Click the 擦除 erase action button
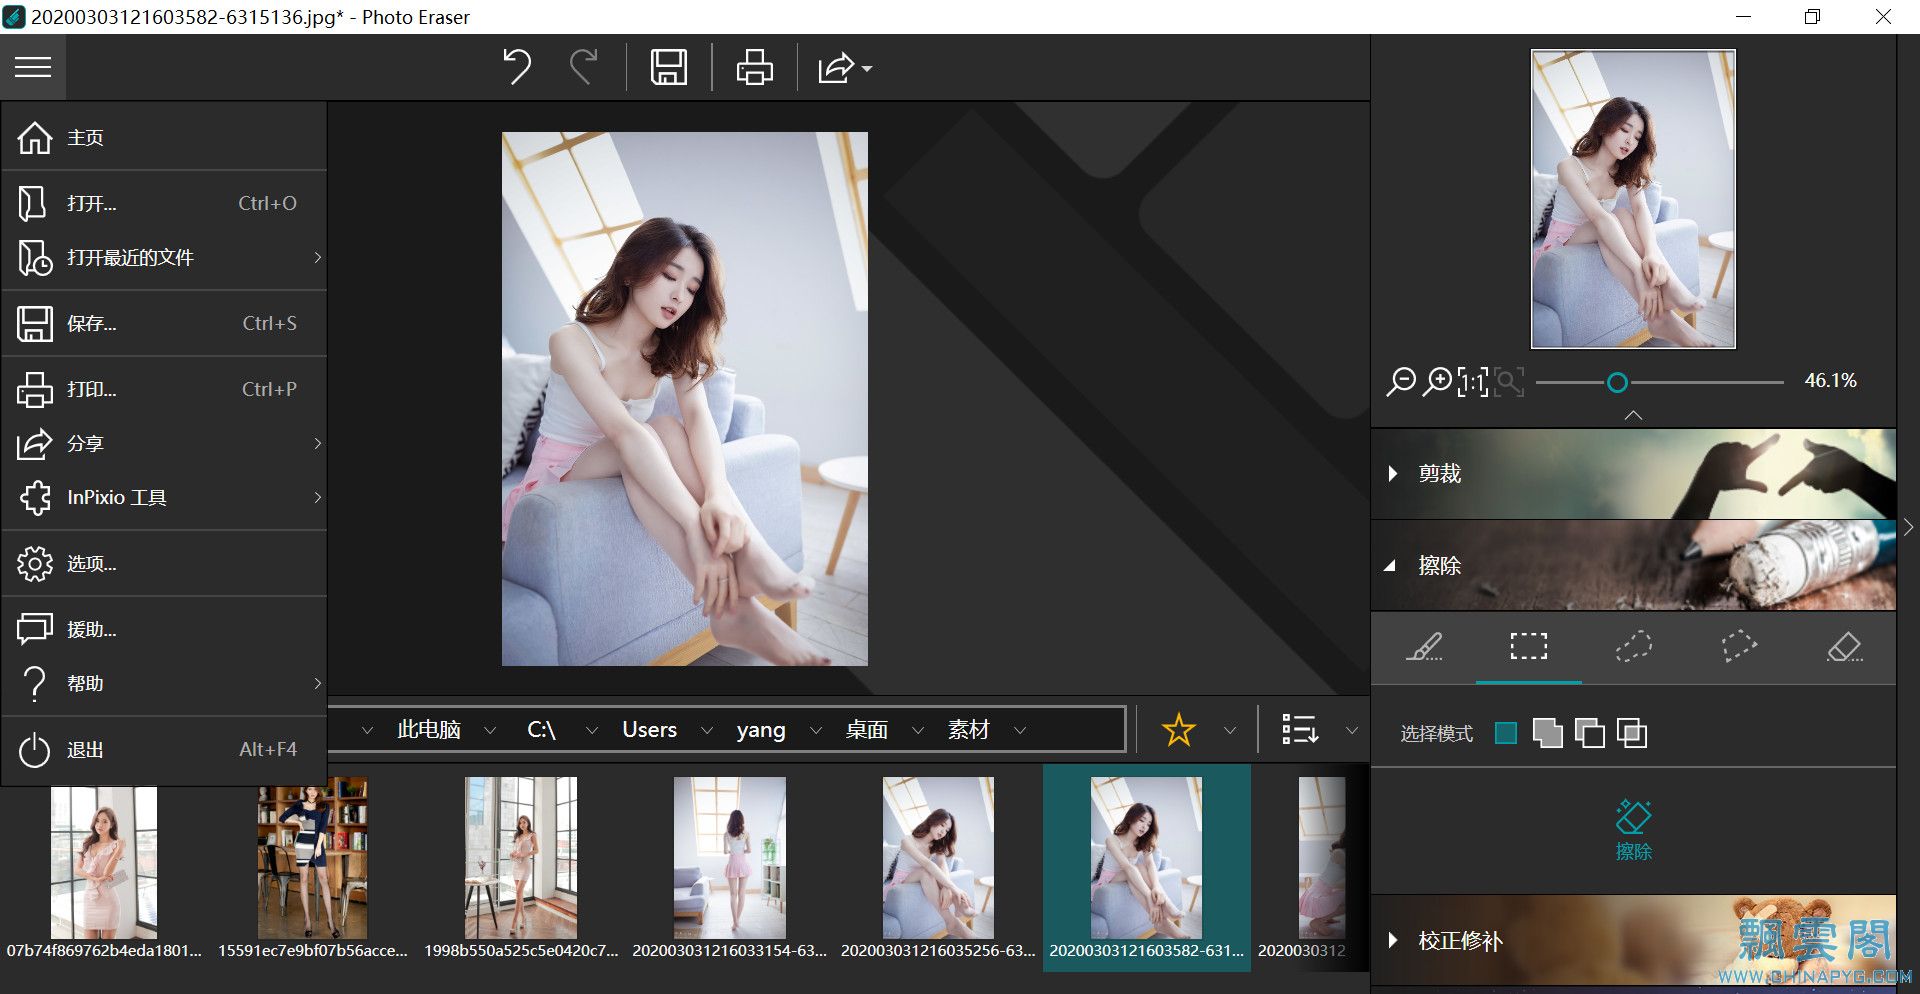The height and width of the screenshot is (994, 1920). 1633,830
